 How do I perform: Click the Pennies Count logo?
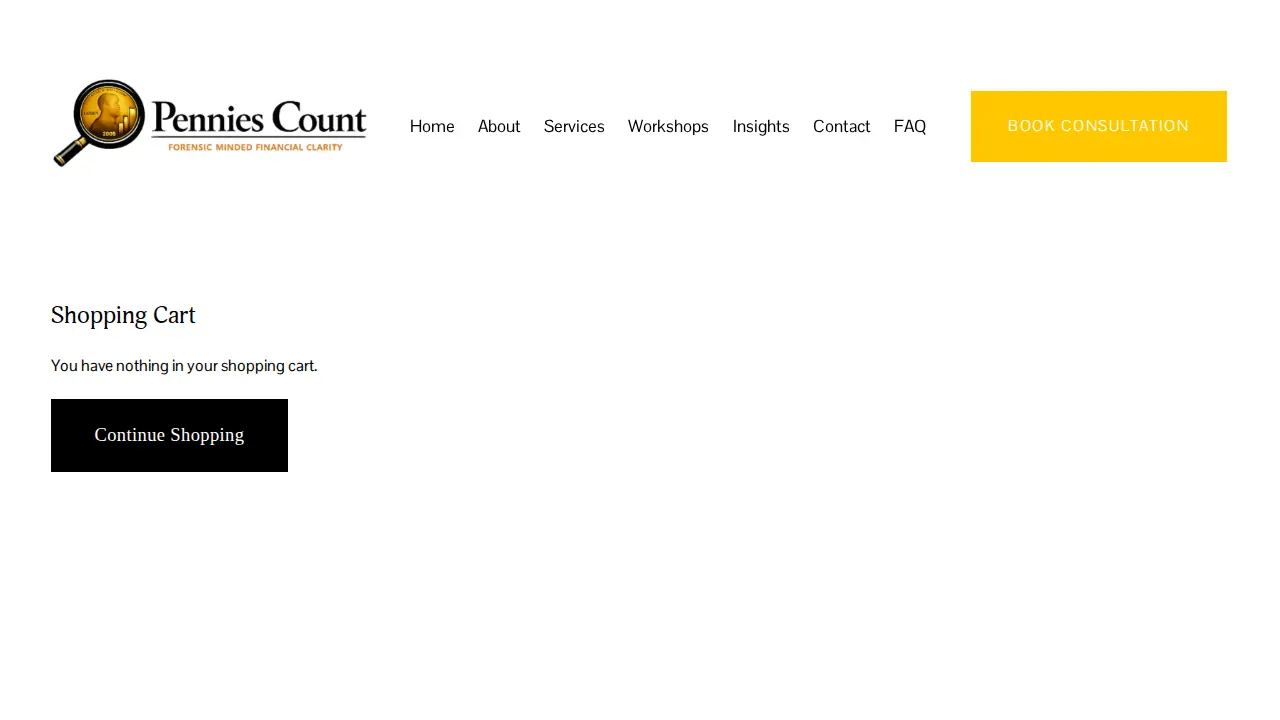click(x=210, y=123)
